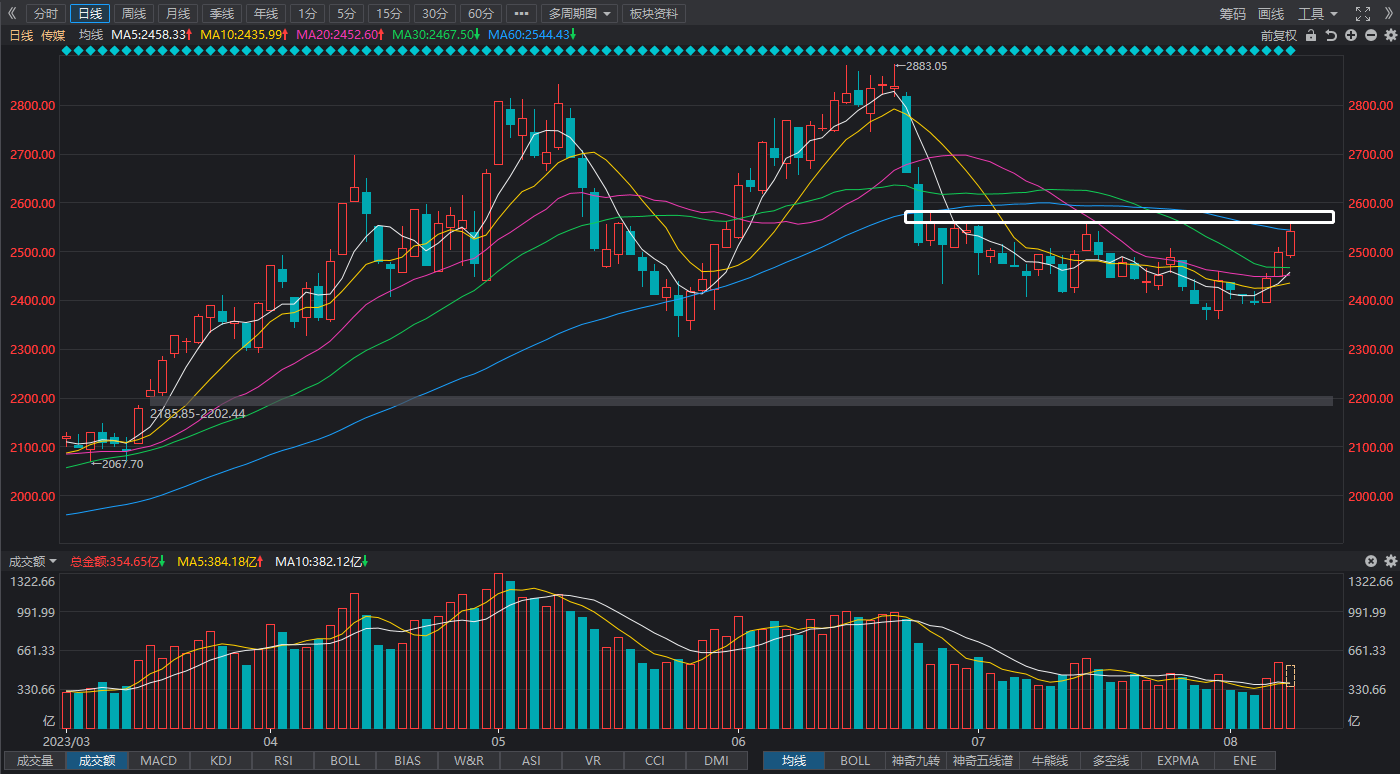Image resolution: width=1400 pixels, height=774 pixels.
Task: Select 日线 daily period
Action: 90,14
